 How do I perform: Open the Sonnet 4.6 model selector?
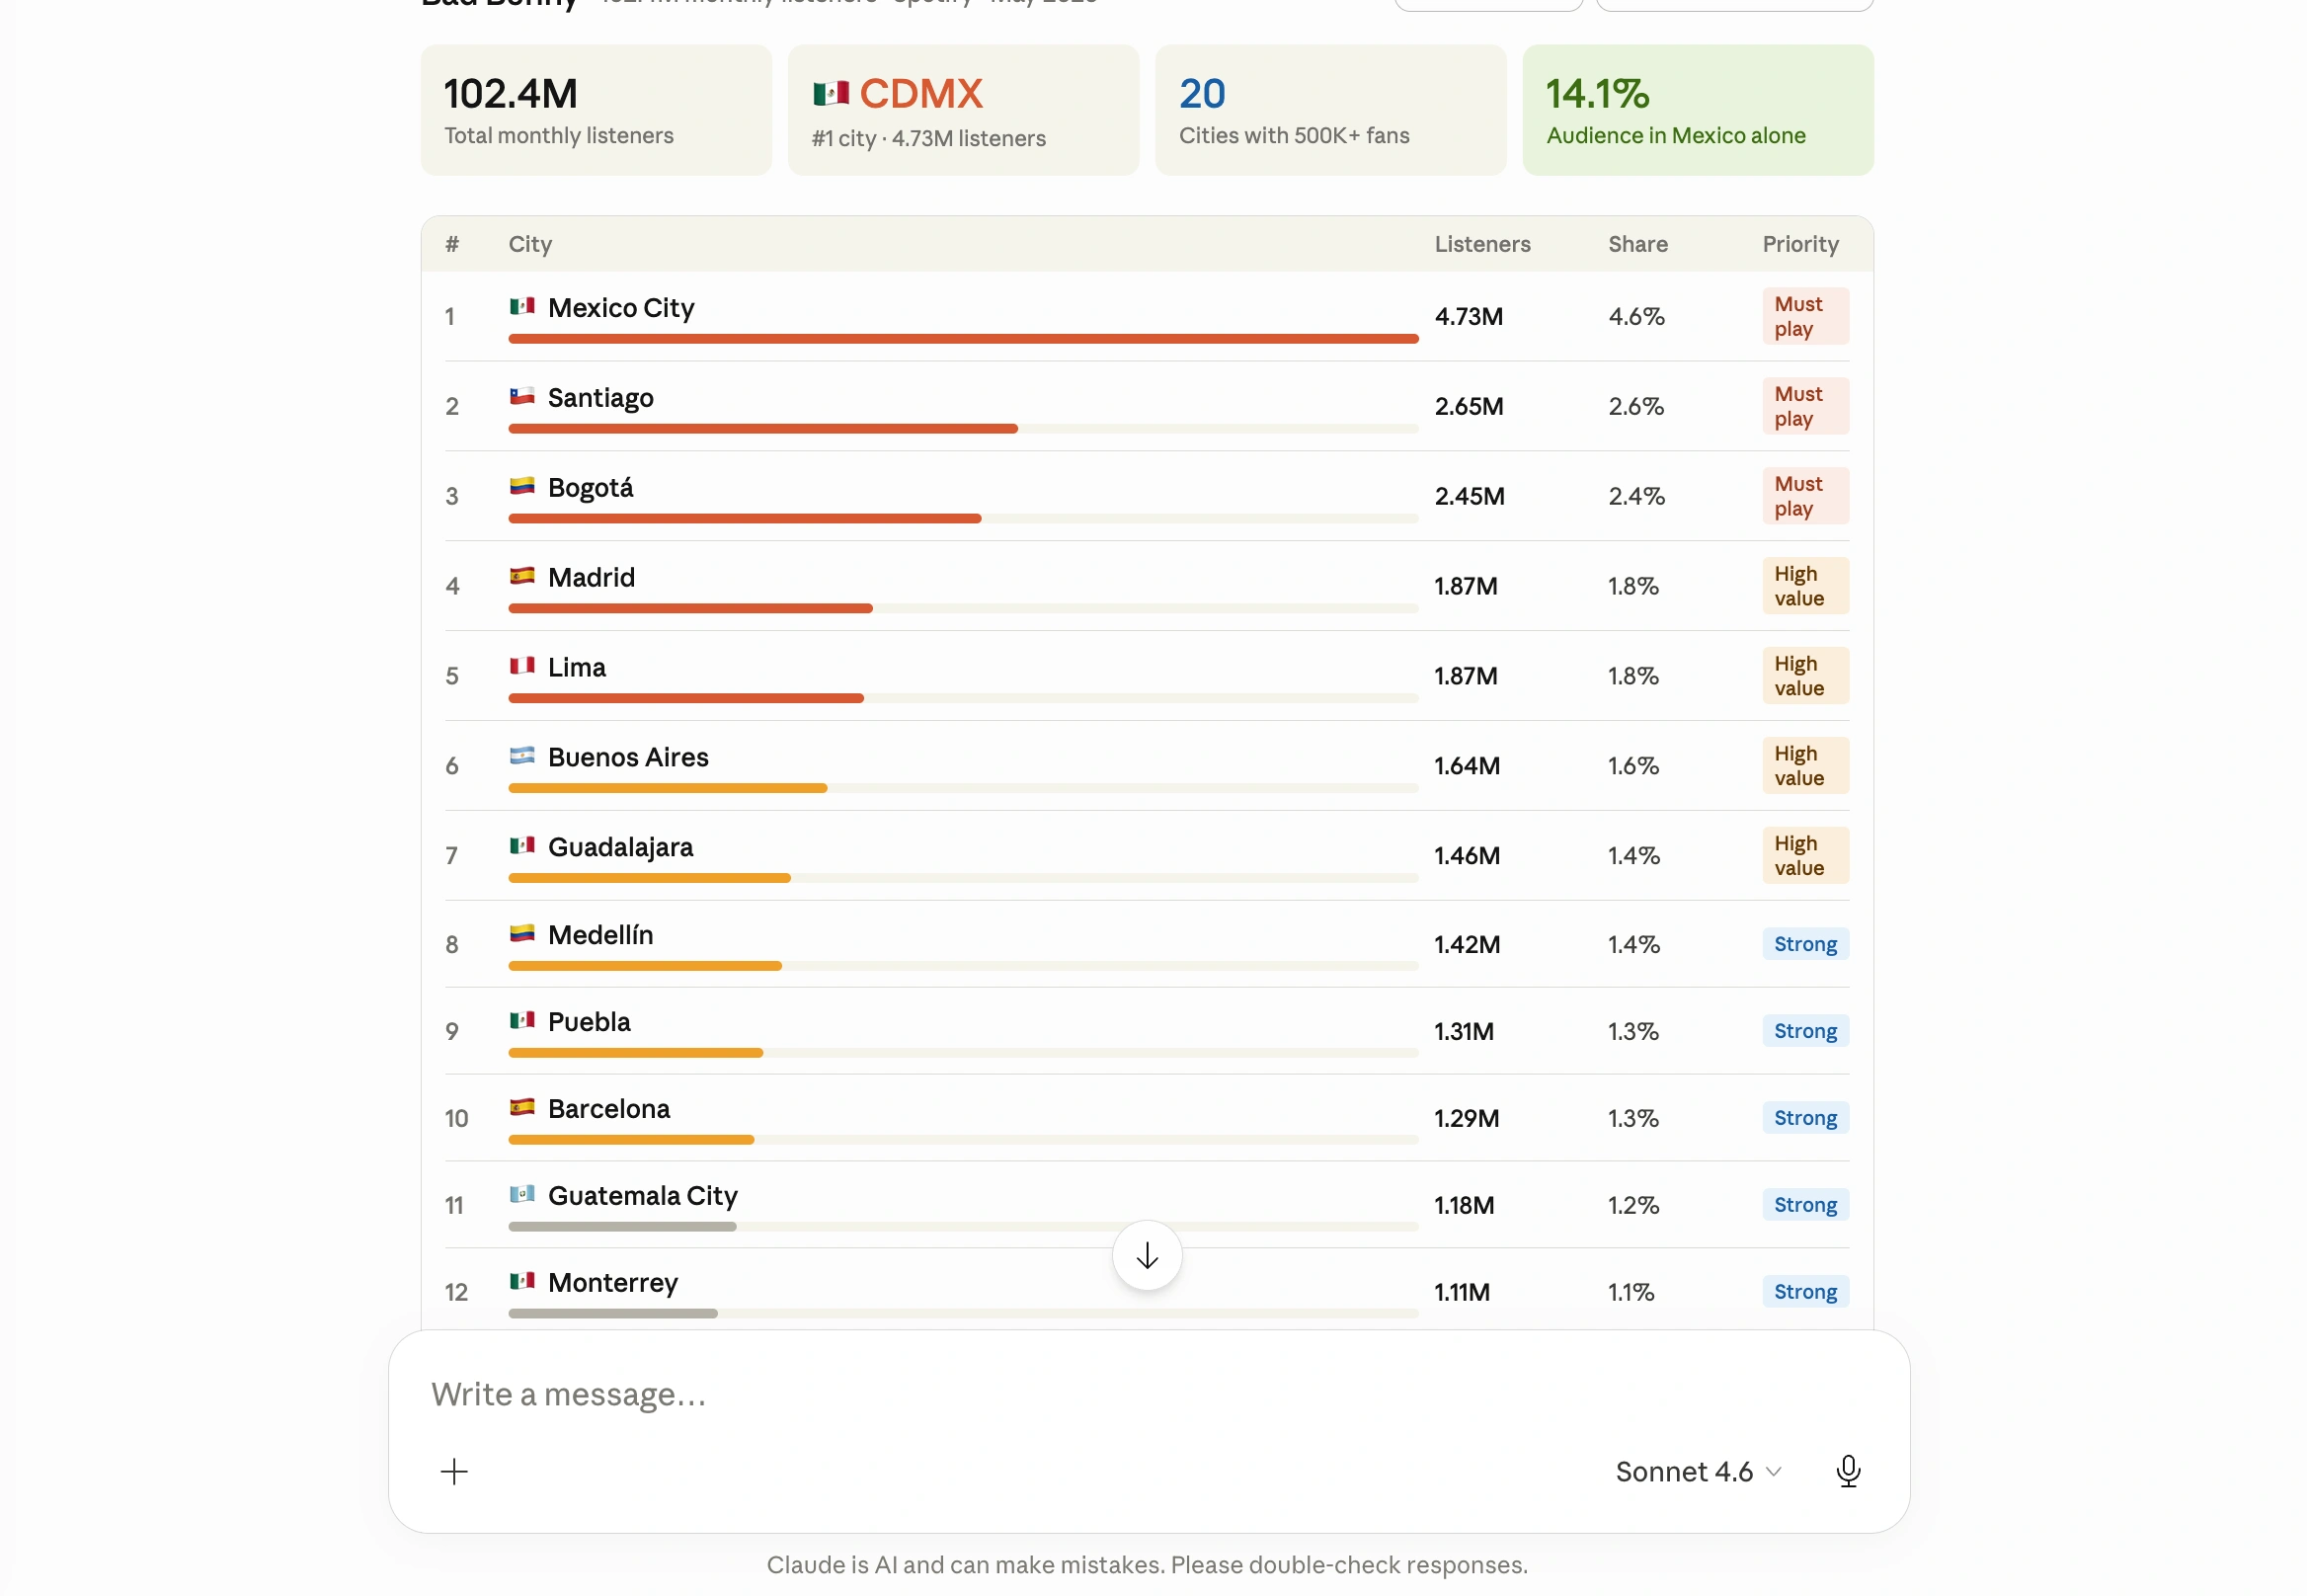(1698, 1471)
